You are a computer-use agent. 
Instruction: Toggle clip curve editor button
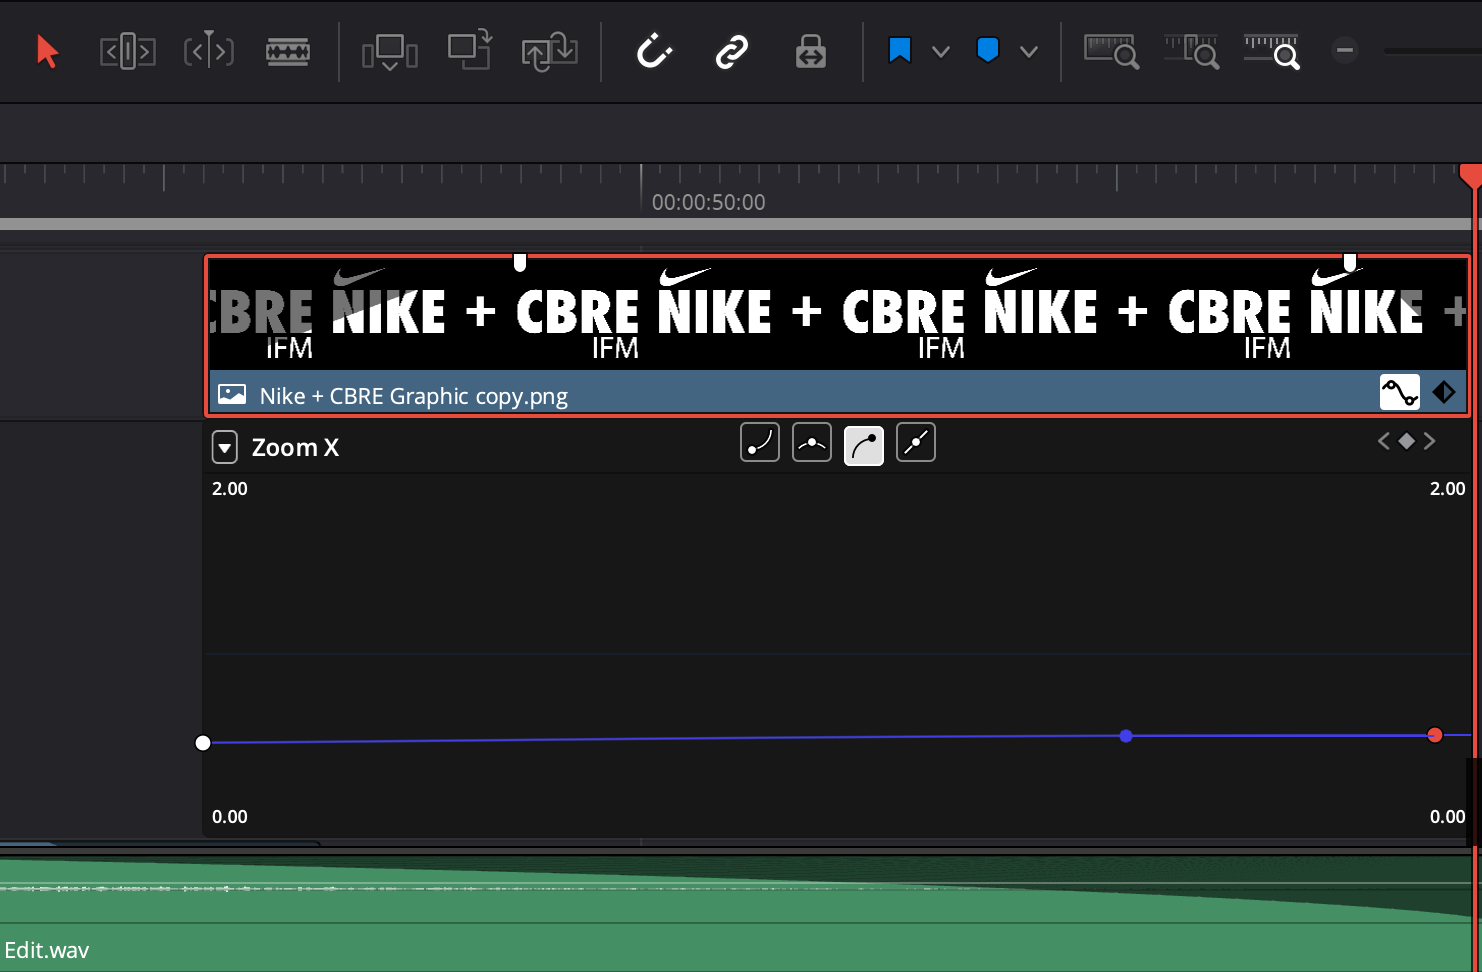1400,392
